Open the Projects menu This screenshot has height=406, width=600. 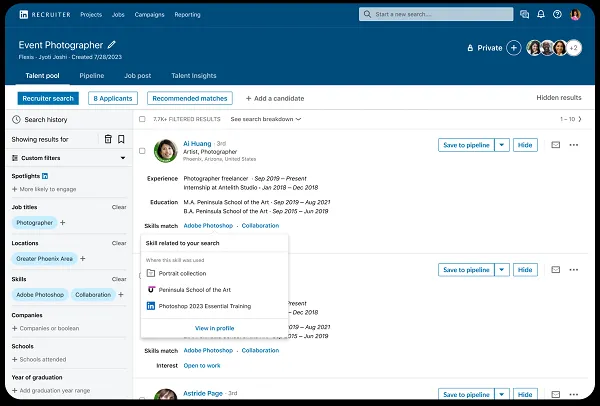coord(91,15)
